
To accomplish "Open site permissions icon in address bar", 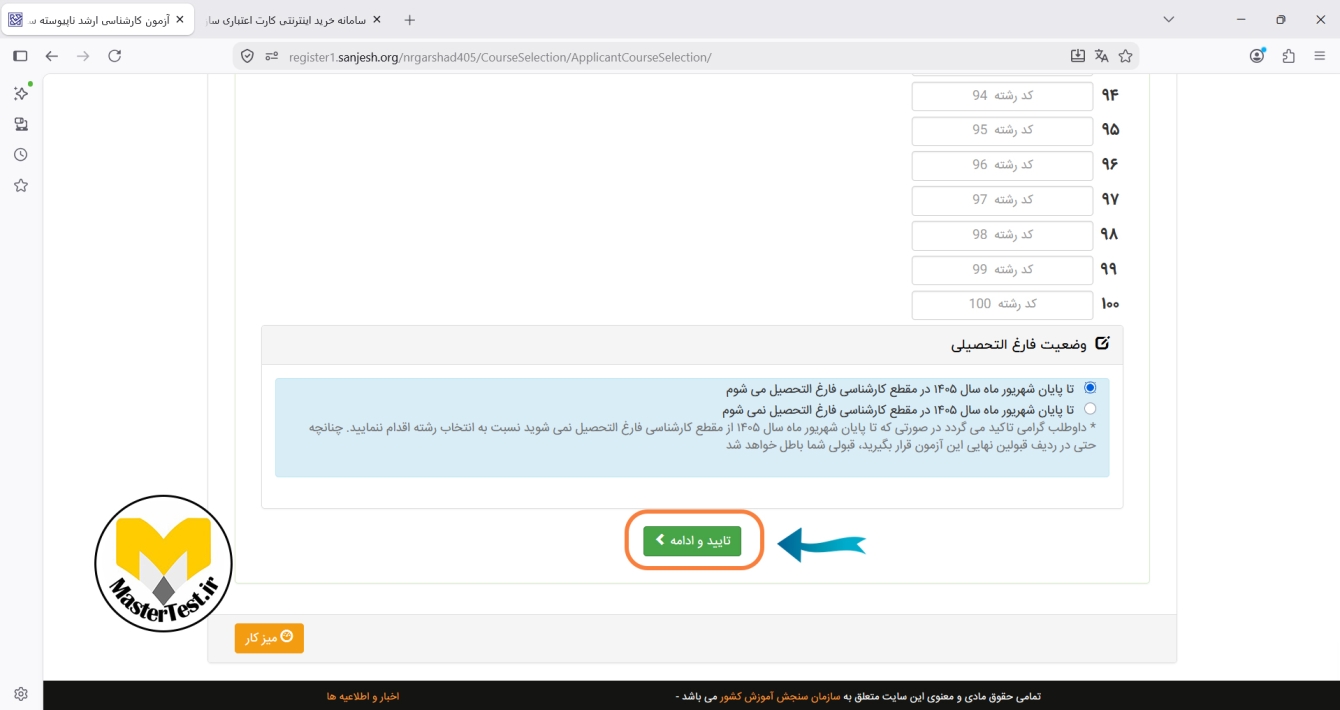I will (x=271, y=57).
